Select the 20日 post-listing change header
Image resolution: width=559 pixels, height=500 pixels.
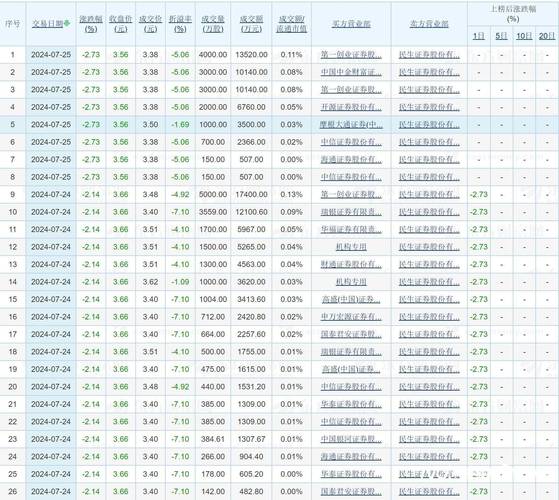547,36
